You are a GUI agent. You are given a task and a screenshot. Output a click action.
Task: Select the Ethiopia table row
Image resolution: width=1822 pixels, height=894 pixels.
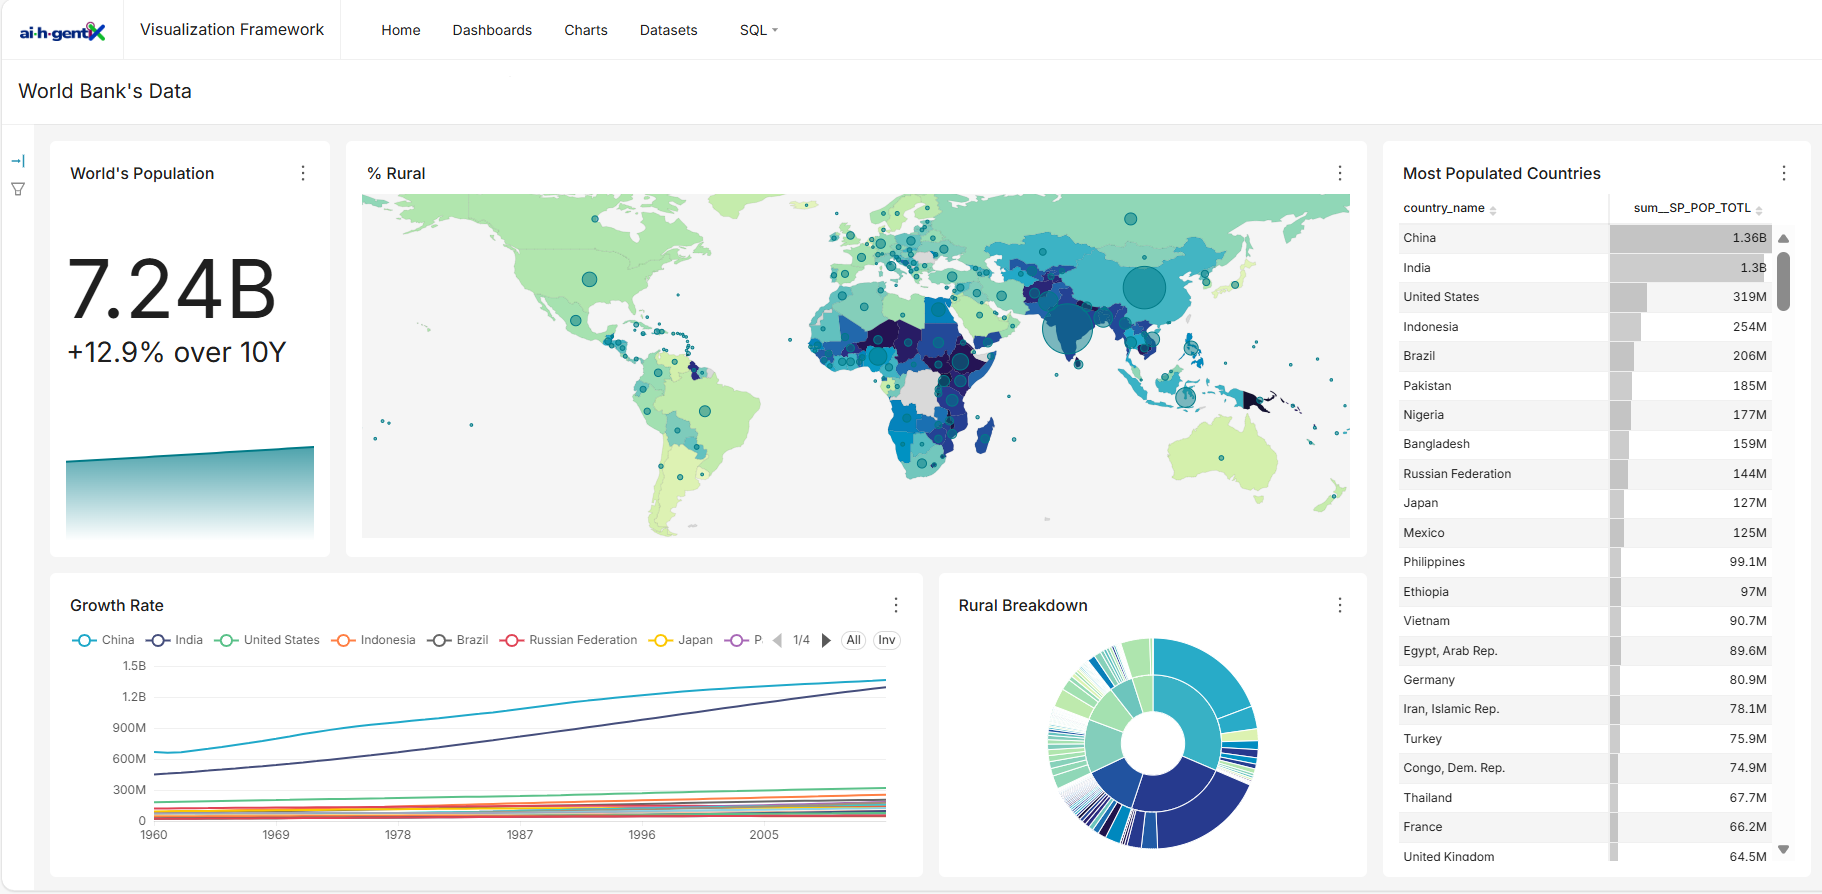click(x=1586, y=592)
